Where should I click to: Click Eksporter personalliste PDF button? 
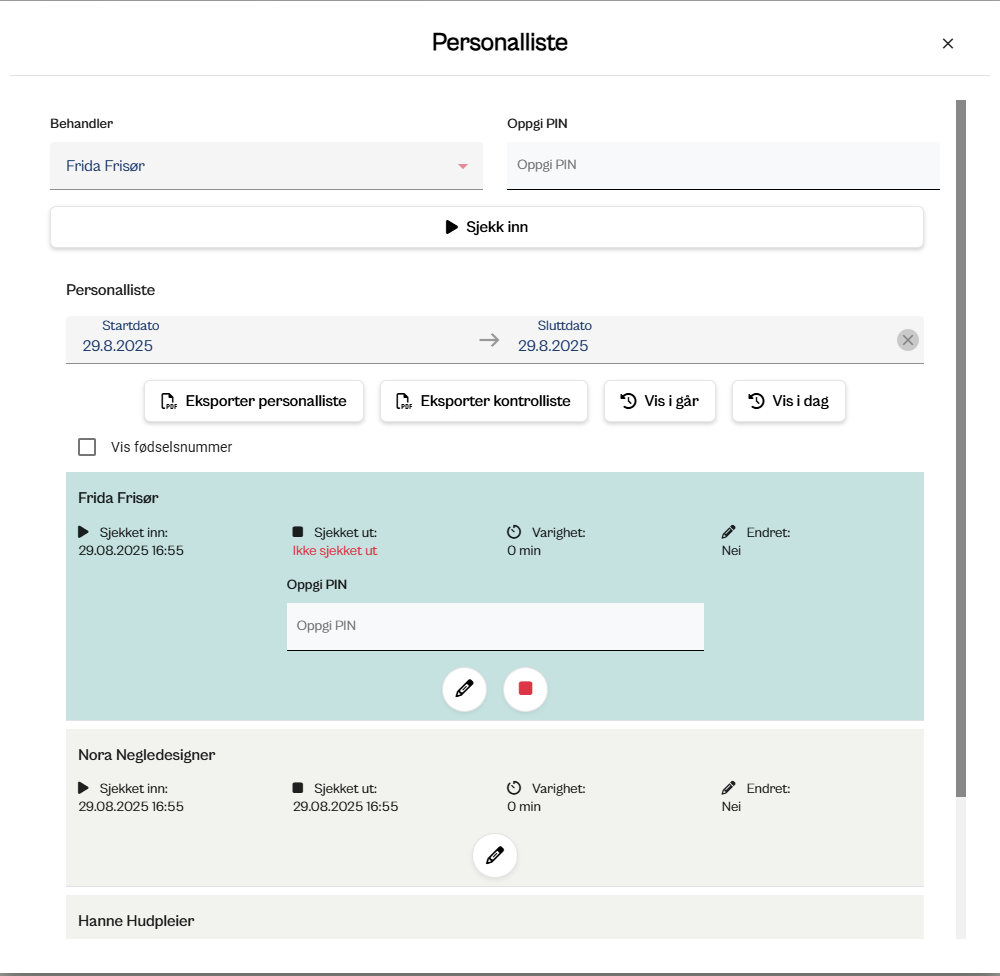tap(254, 401)
